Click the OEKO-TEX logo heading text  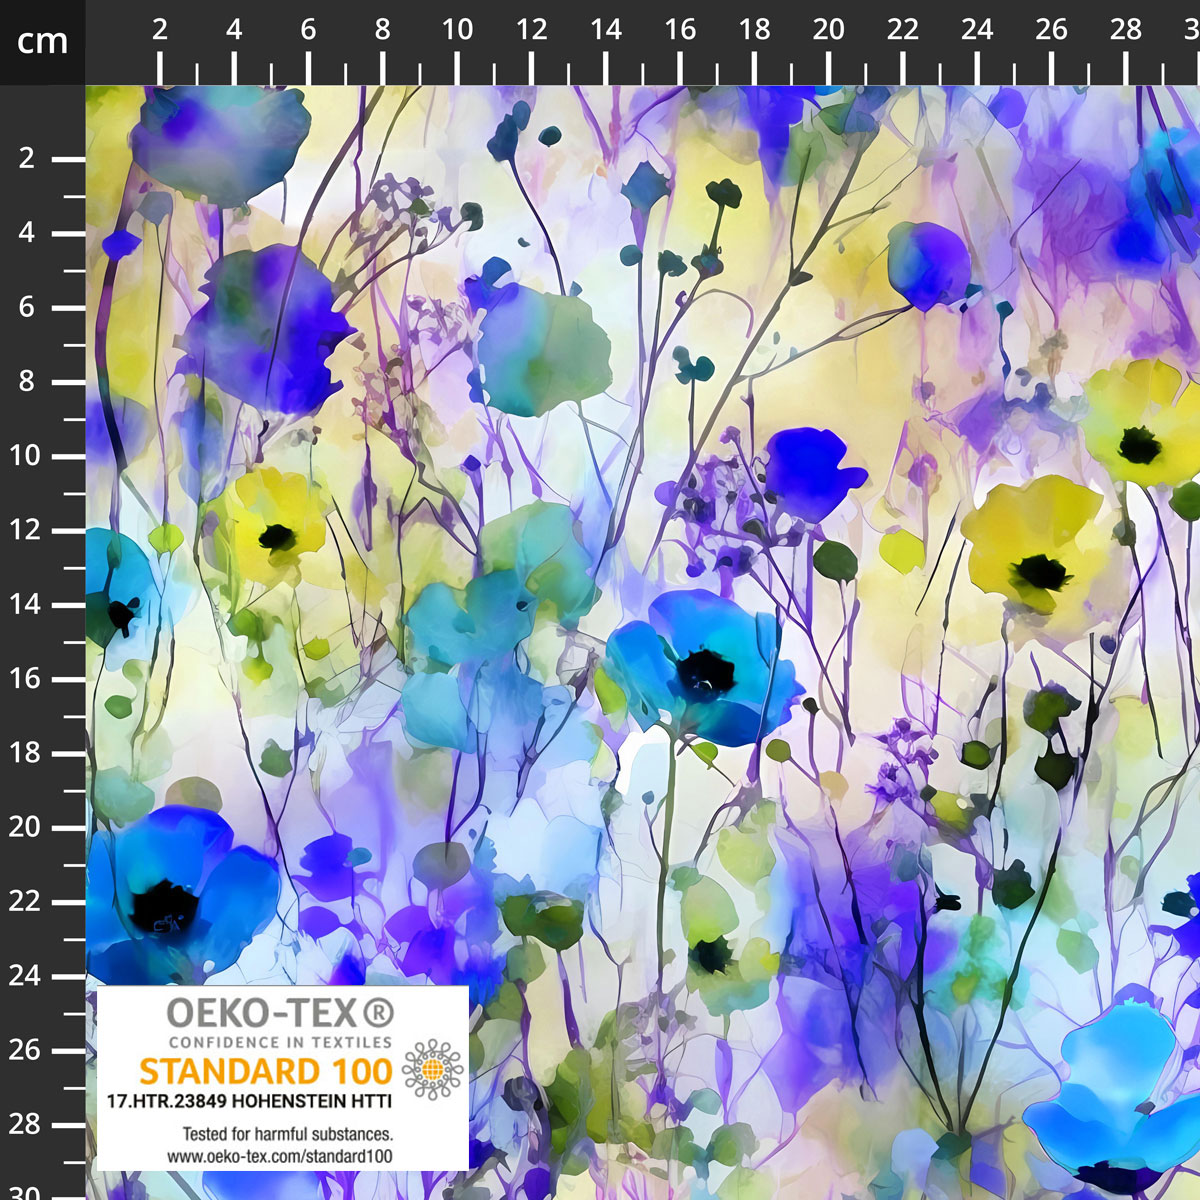click(x=263, y=1014)
